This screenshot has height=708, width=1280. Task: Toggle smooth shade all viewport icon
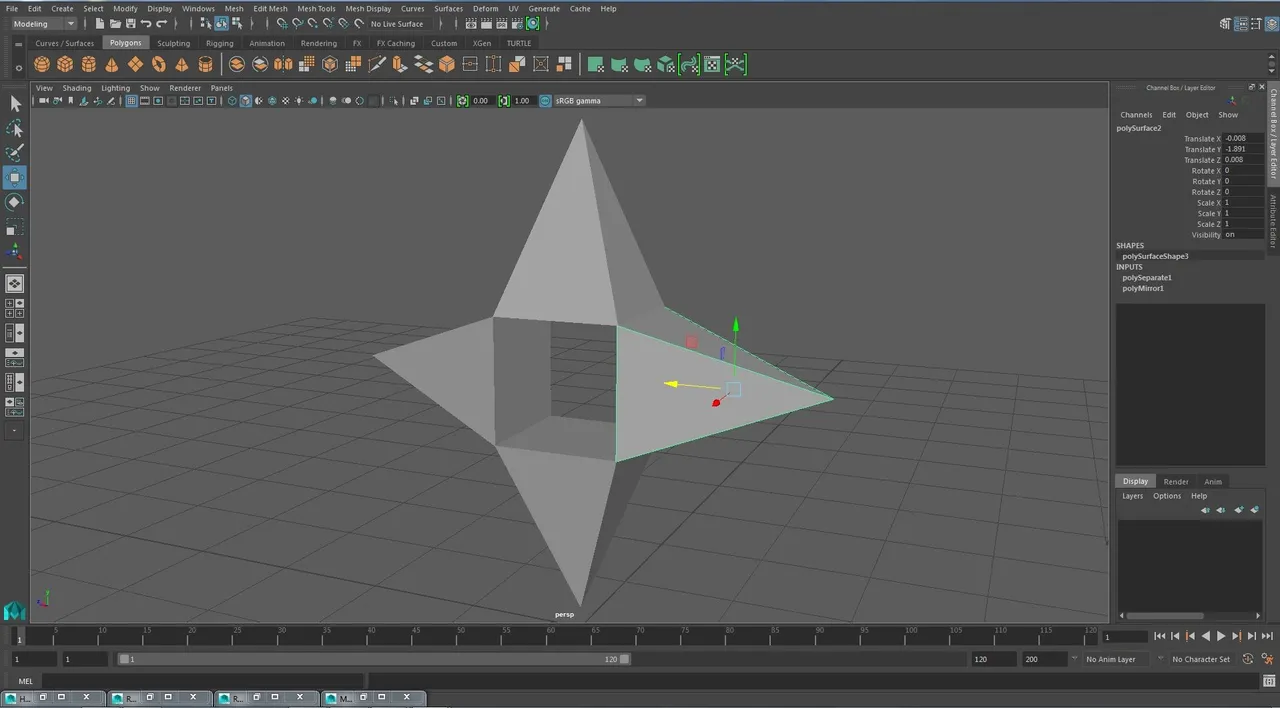(x=246, y=101)
